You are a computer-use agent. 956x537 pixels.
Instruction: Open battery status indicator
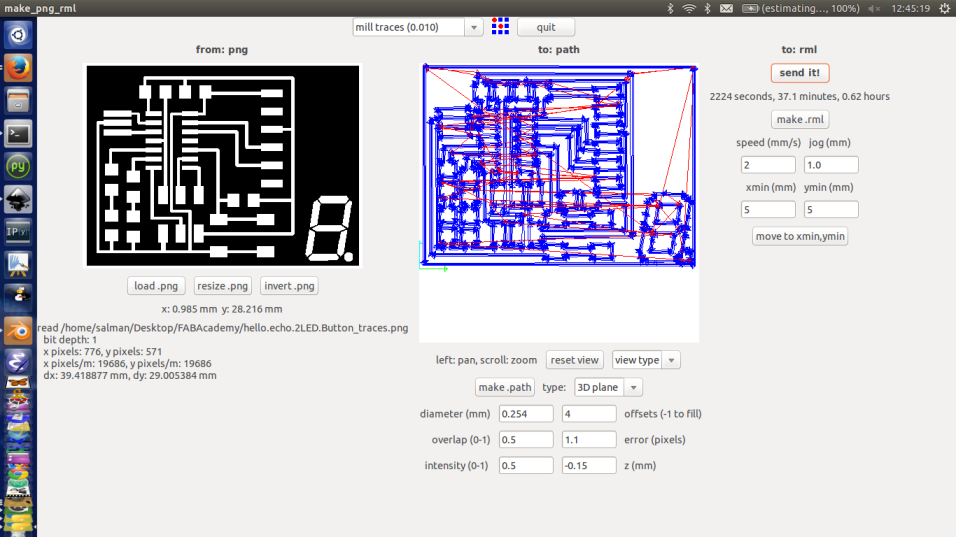point(801,9)
